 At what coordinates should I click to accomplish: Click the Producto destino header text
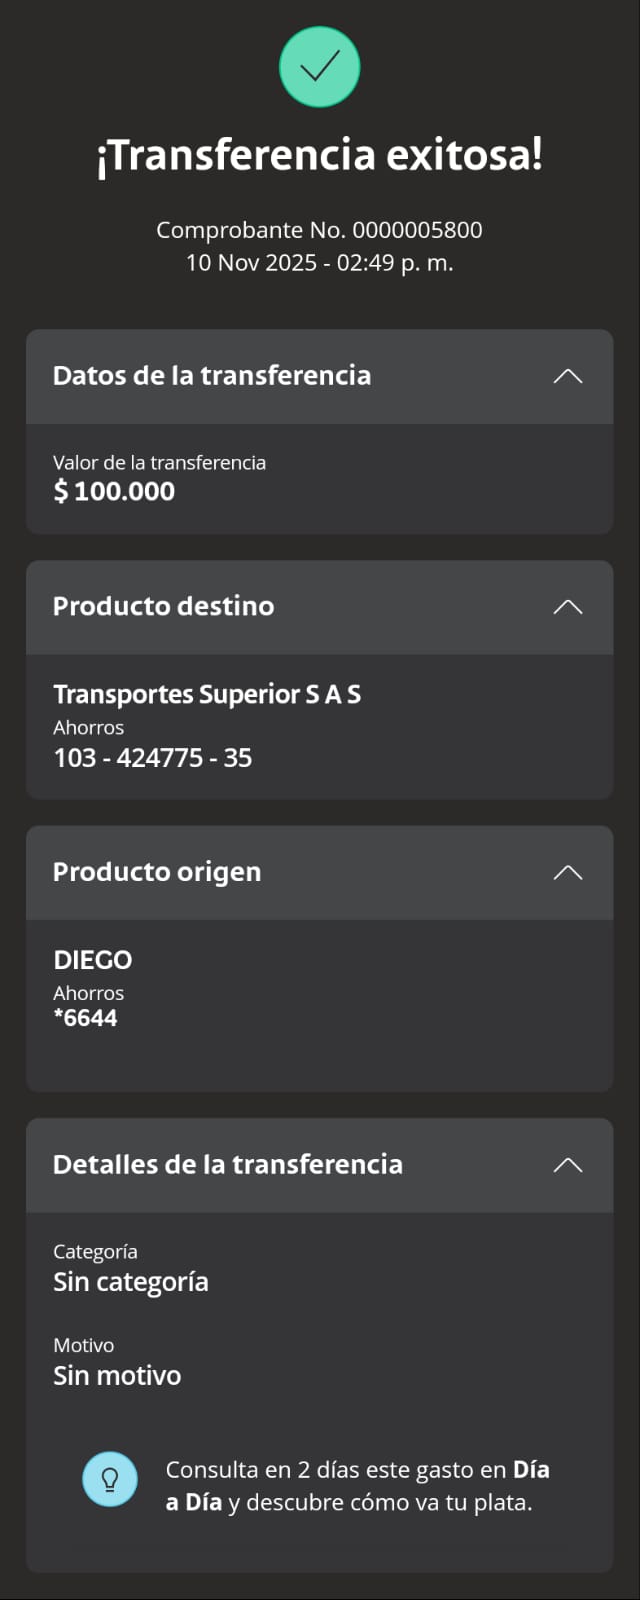(163, 606)
